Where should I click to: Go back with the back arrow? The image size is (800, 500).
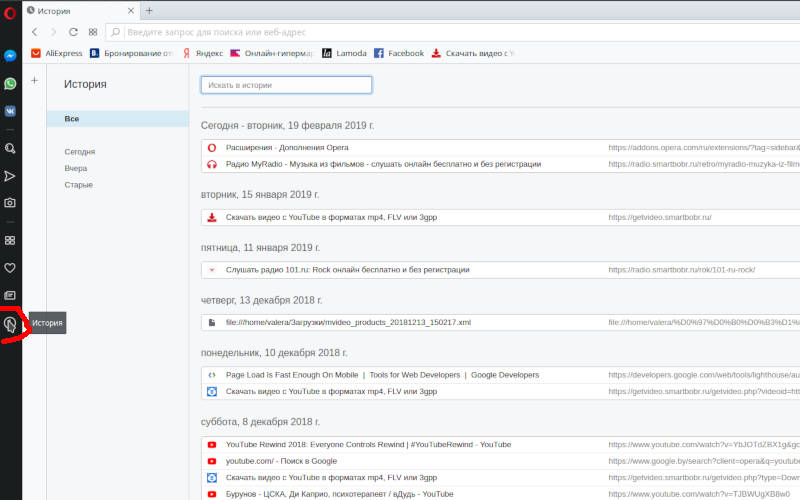34,32
